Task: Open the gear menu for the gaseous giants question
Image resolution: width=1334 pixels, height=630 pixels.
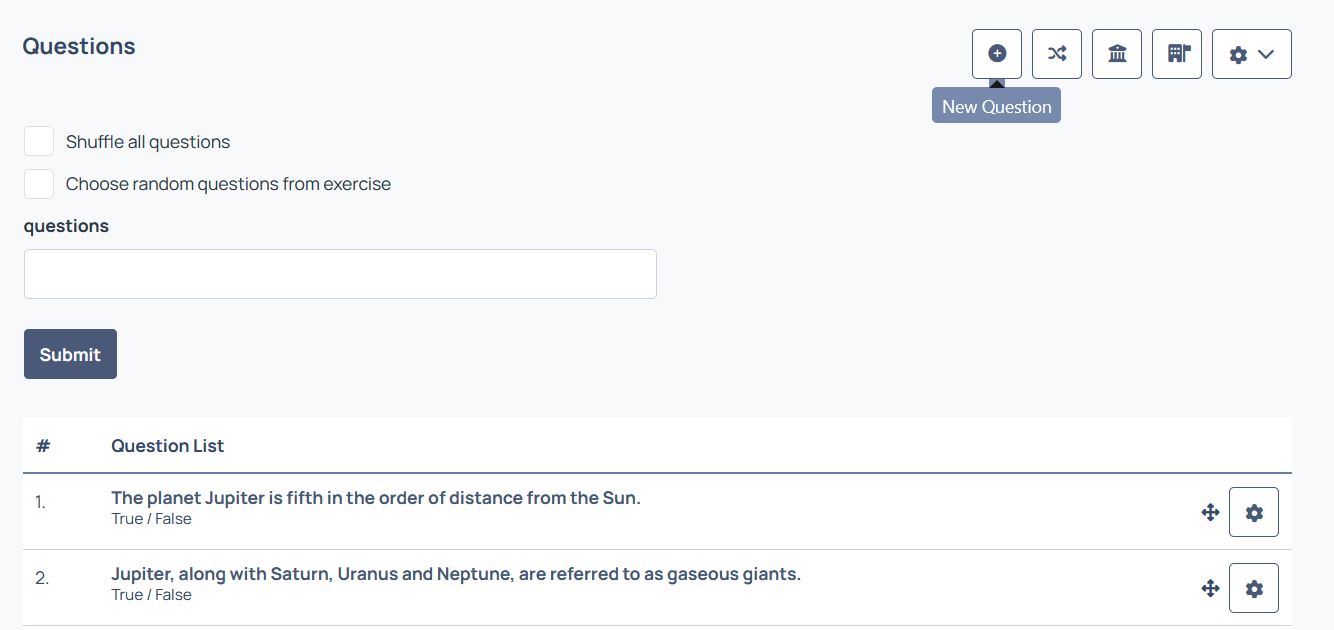Action: 1254,588
